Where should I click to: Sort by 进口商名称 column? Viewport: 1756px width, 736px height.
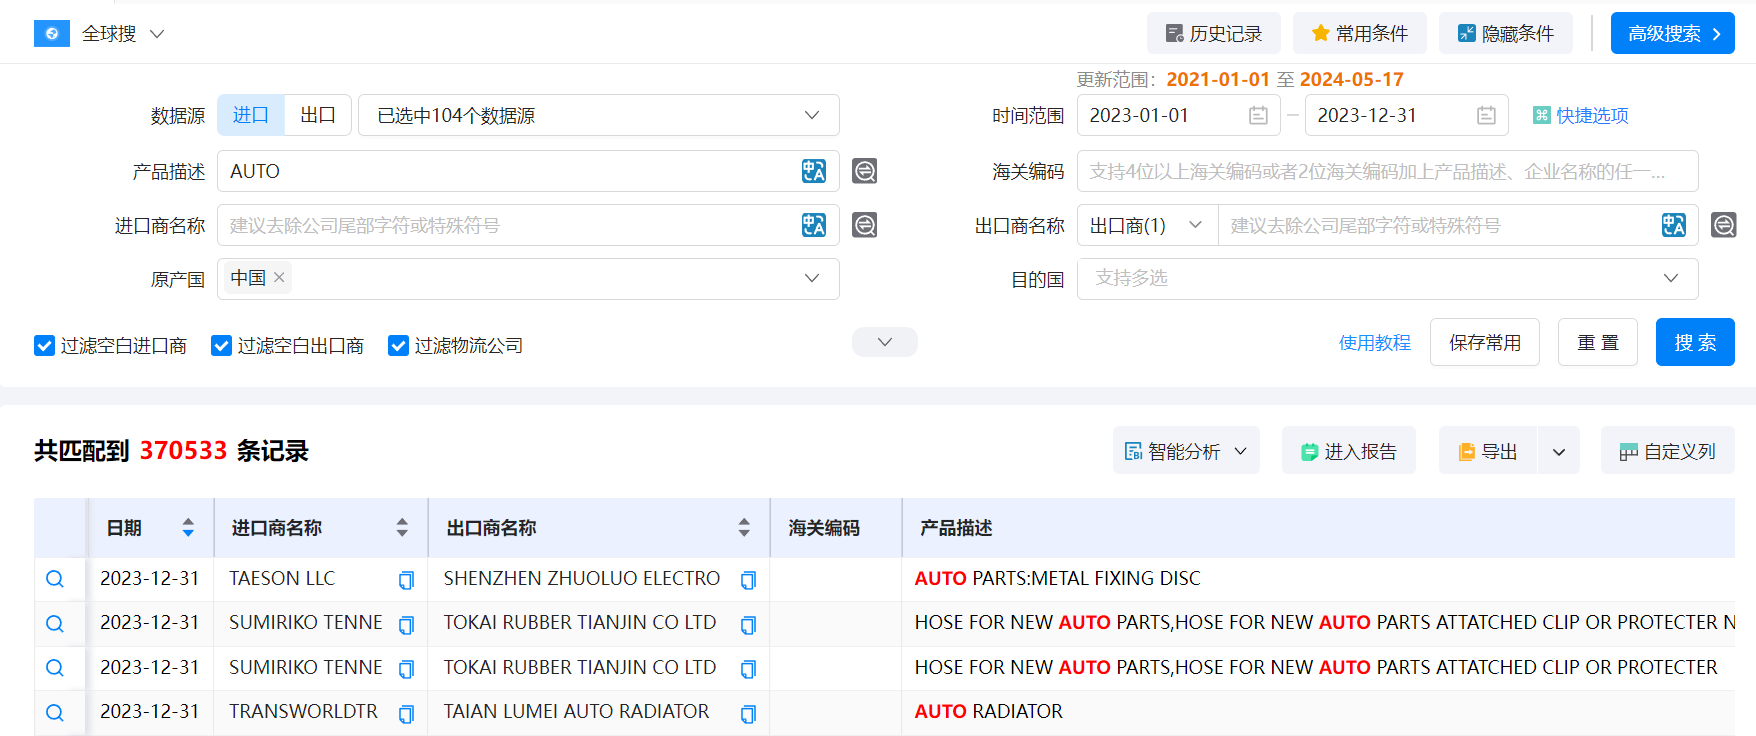pos(402,528)
